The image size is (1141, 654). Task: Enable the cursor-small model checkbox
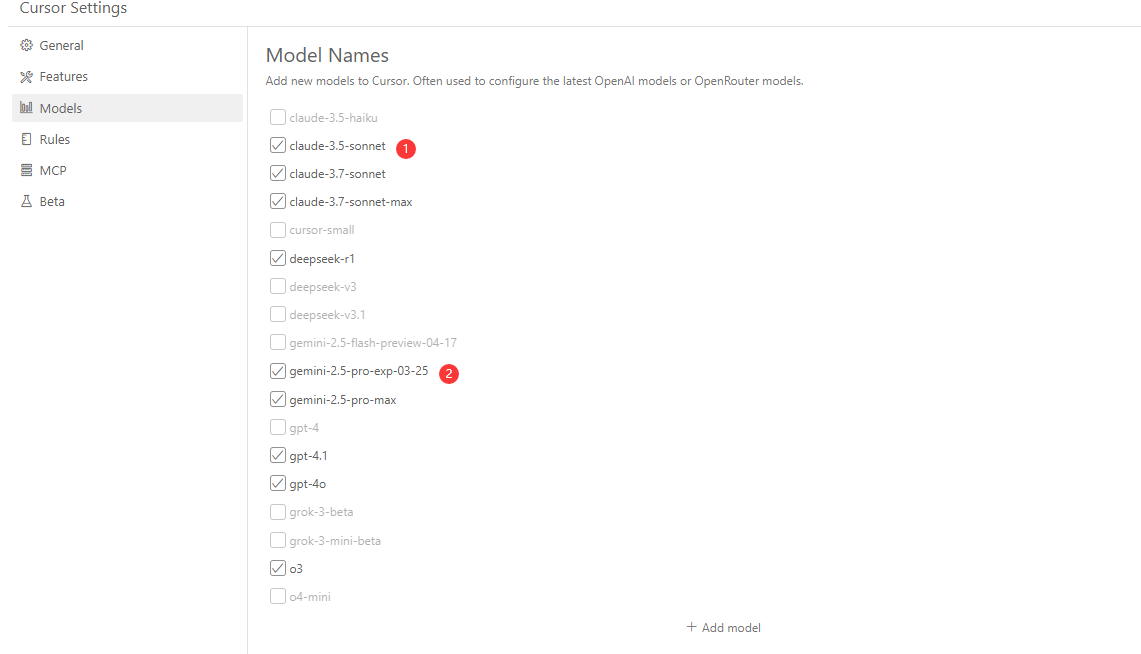[277, 230]
